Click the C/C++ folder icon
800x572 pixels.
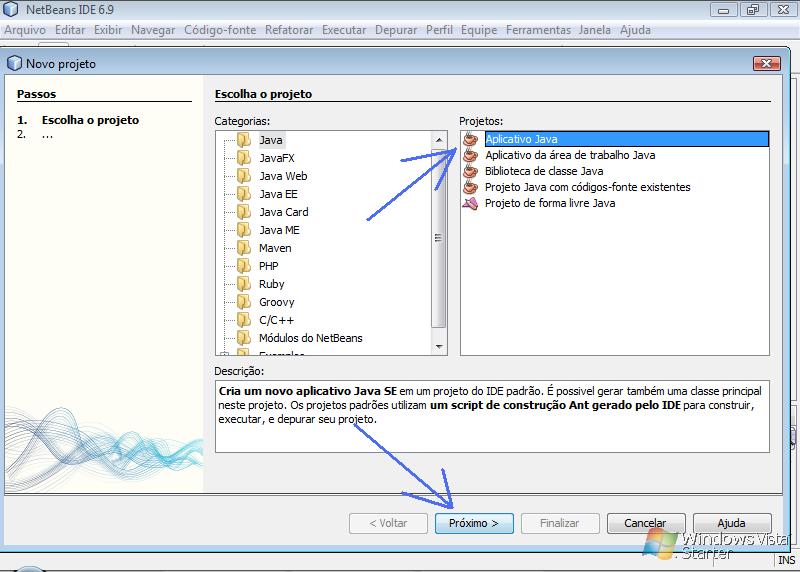(244, 320)
